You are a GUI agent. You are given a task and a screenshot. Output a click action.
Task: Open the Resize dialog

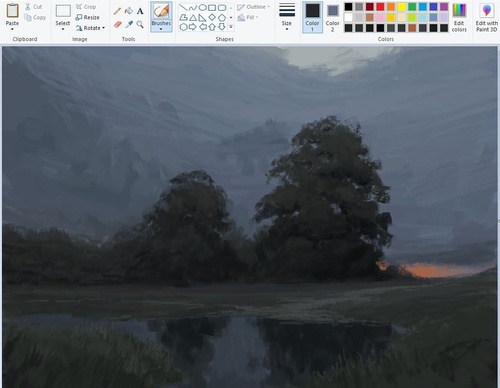(x=88, y=17)
